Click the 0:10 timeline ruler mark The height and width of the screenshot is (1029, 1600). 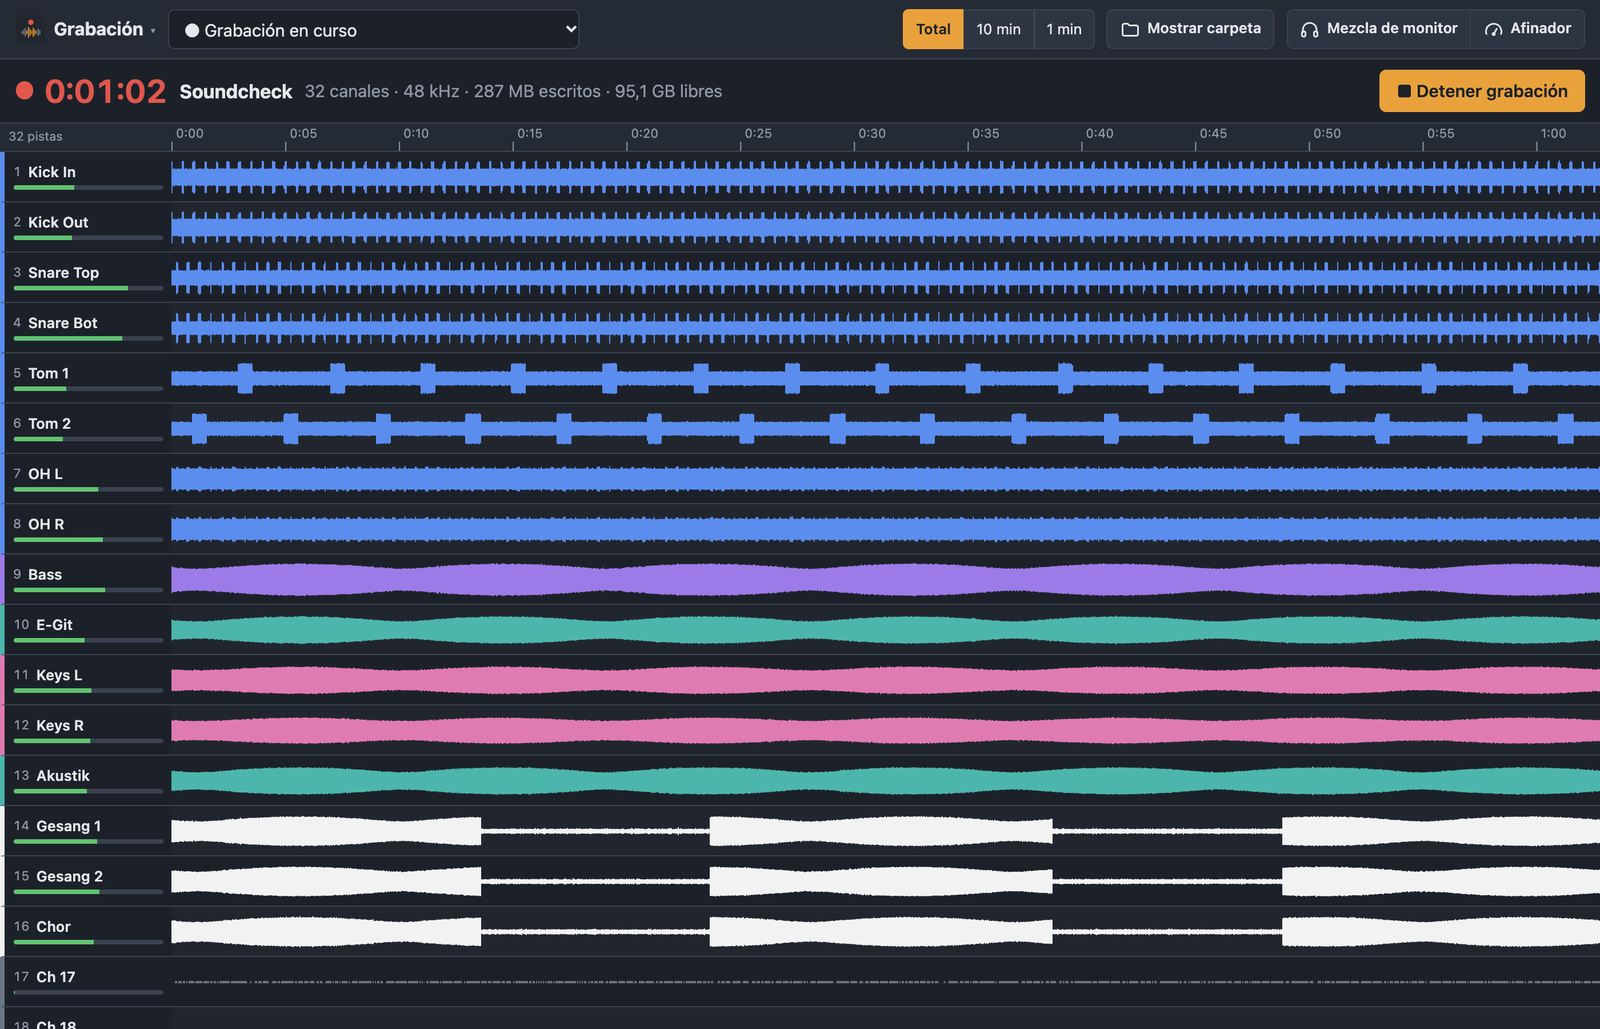tap(416, 133)
